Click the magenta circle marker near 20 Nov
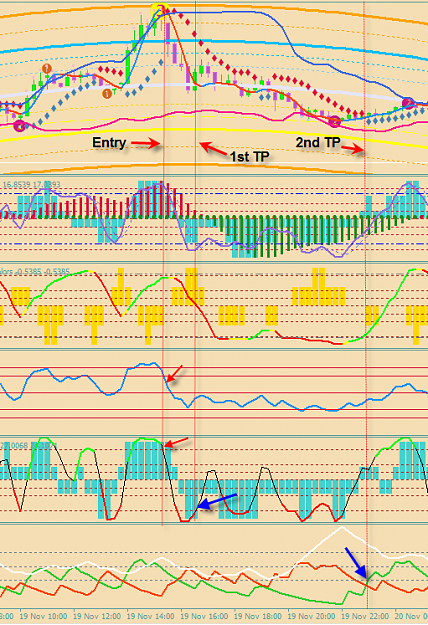The height and width of the screenshot is (625, 428). click(408, 103)
